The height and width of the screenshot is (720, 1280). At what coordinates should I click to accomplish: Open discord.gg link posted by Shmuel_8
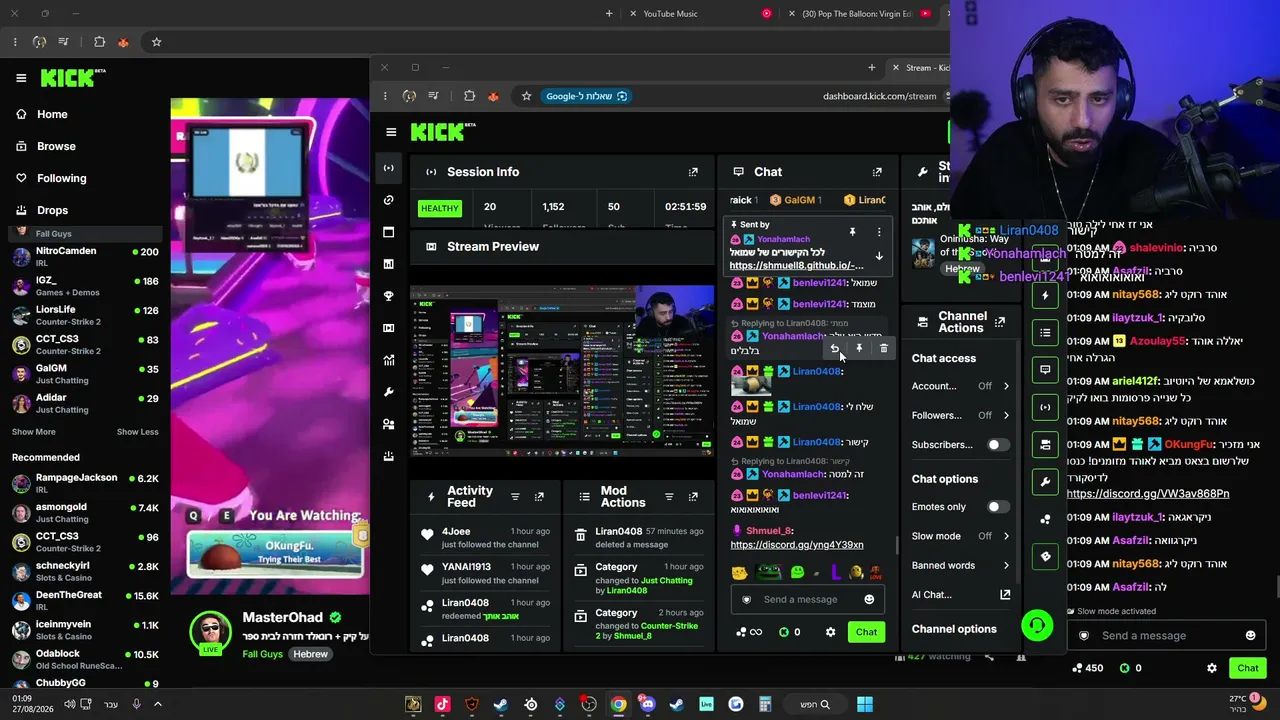pos(797,545)
